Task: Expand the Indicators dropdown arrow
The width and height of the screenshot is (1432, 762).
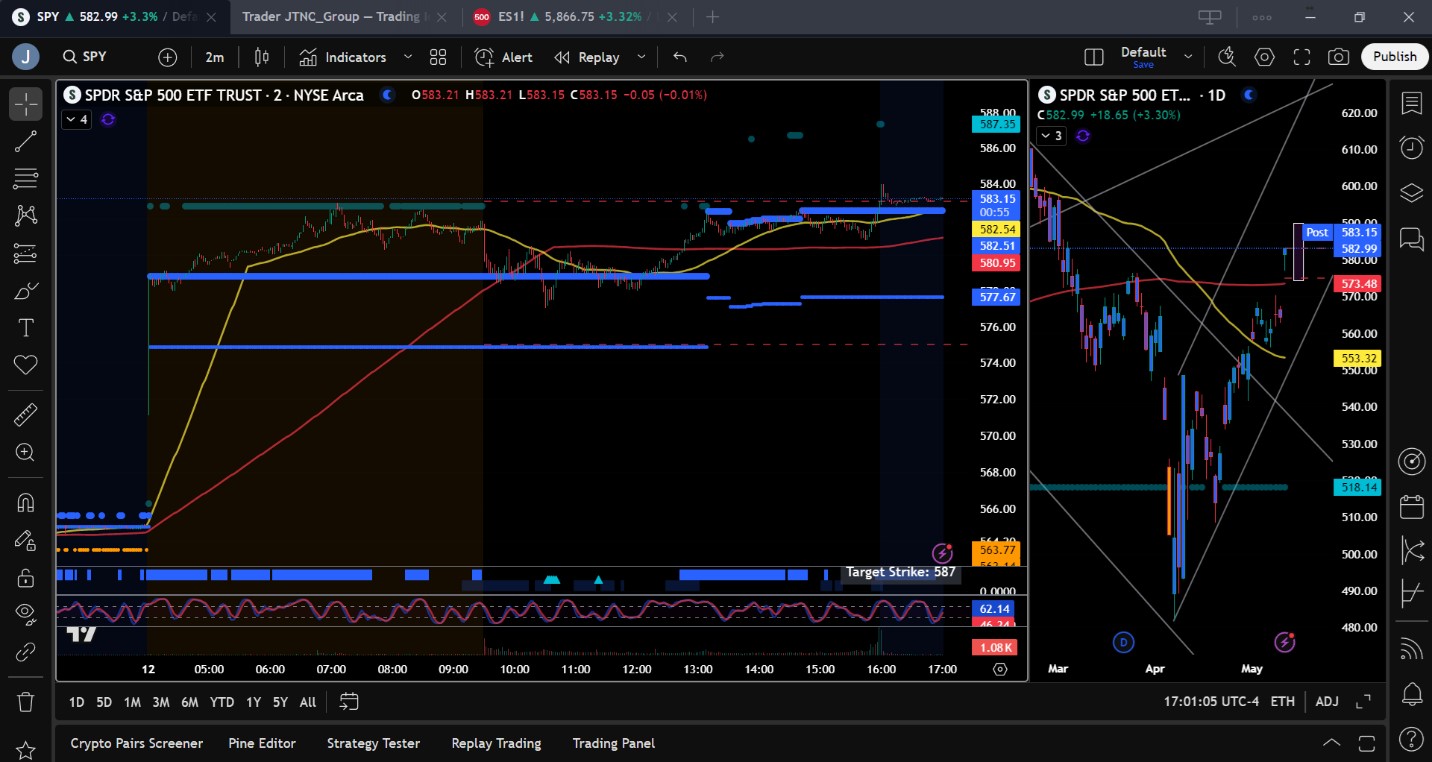Action: (408, 57)
